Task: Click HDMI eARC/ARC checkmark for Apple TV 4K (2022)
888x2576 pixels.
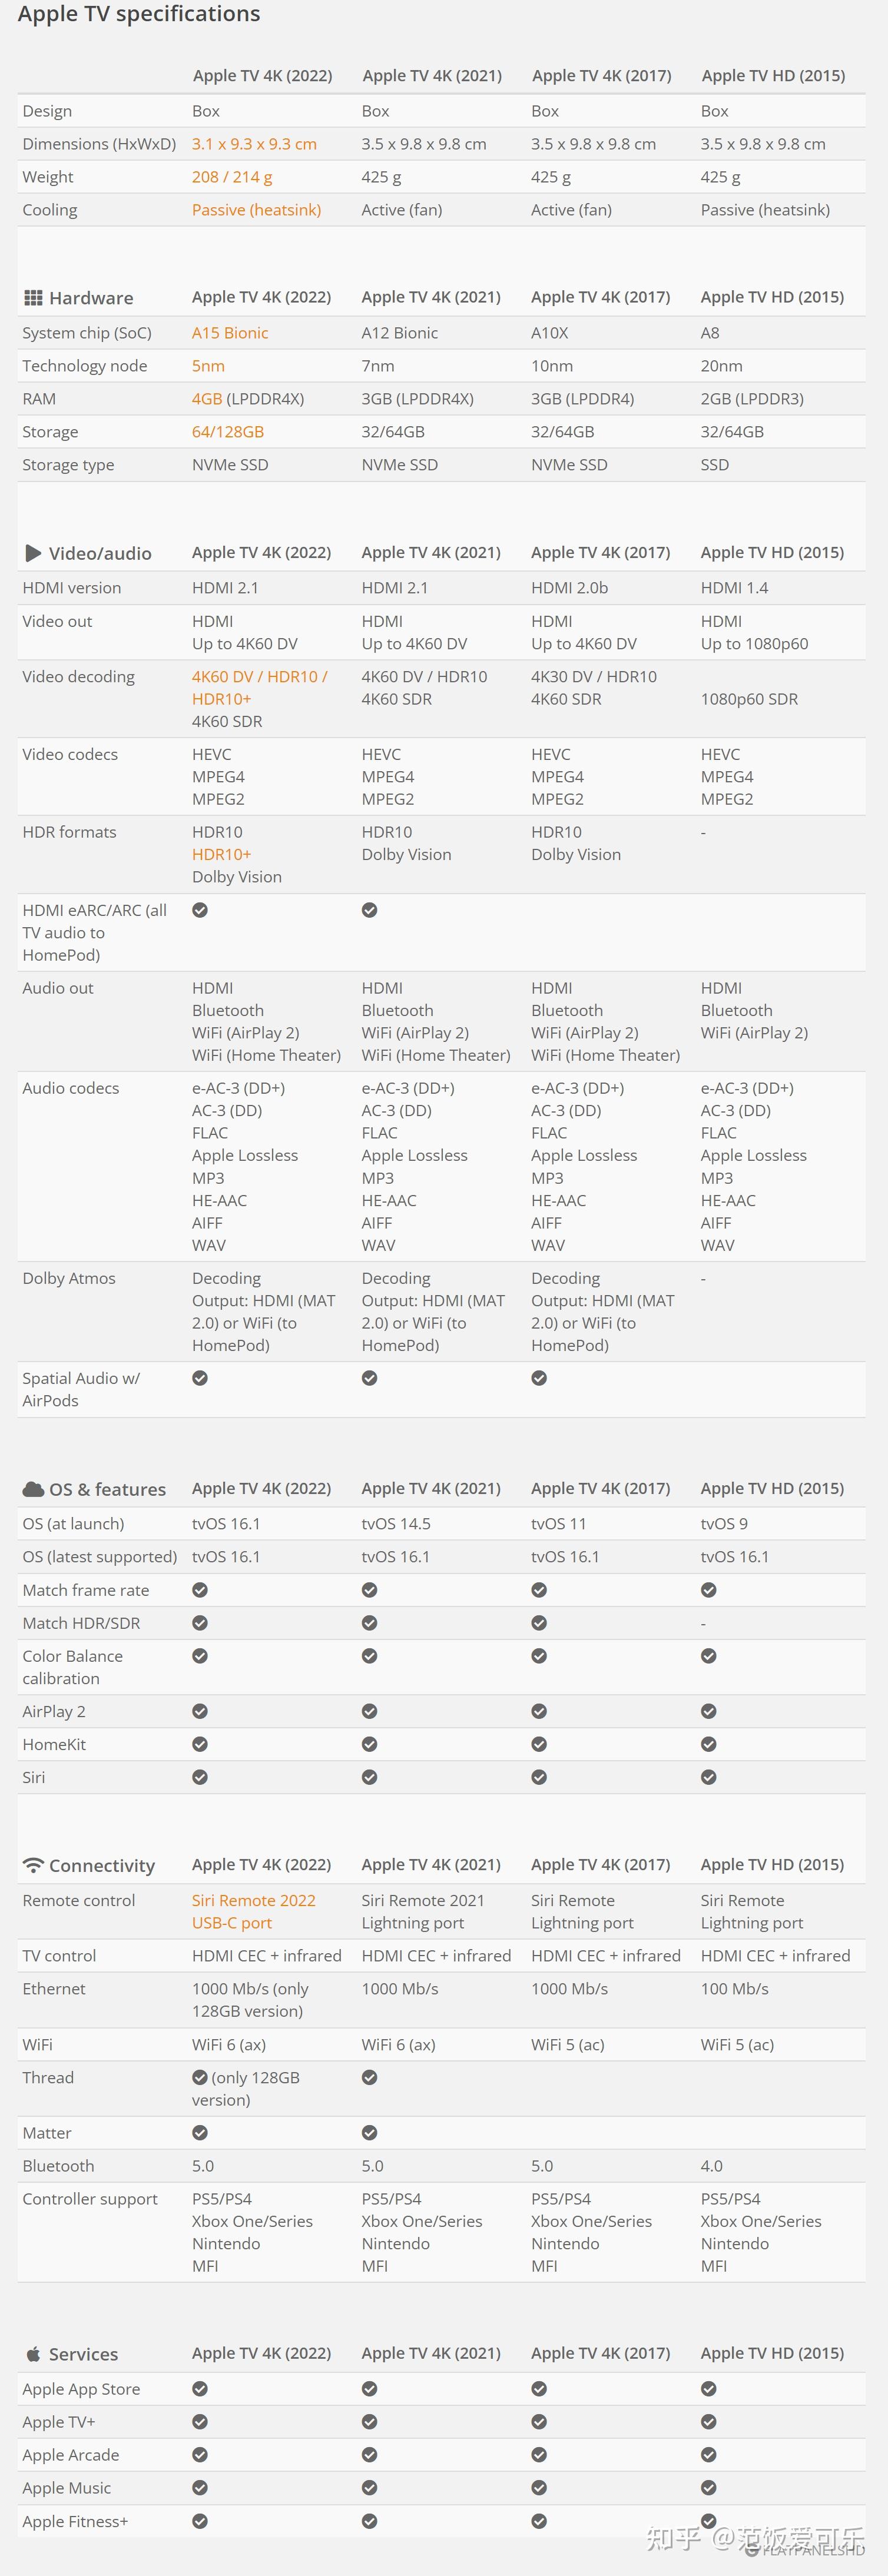Action: (200, 910)
